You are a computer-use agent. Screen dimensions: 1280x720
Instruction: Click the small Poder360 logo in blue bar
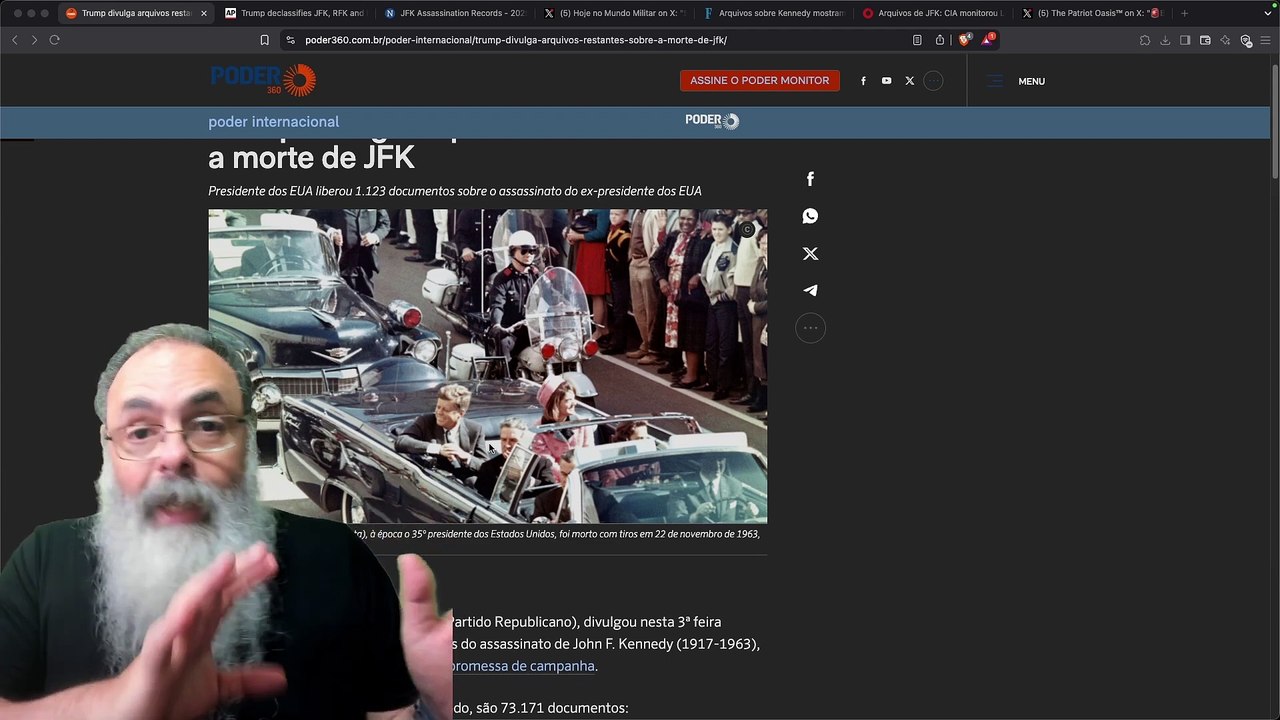click(712, 121)
